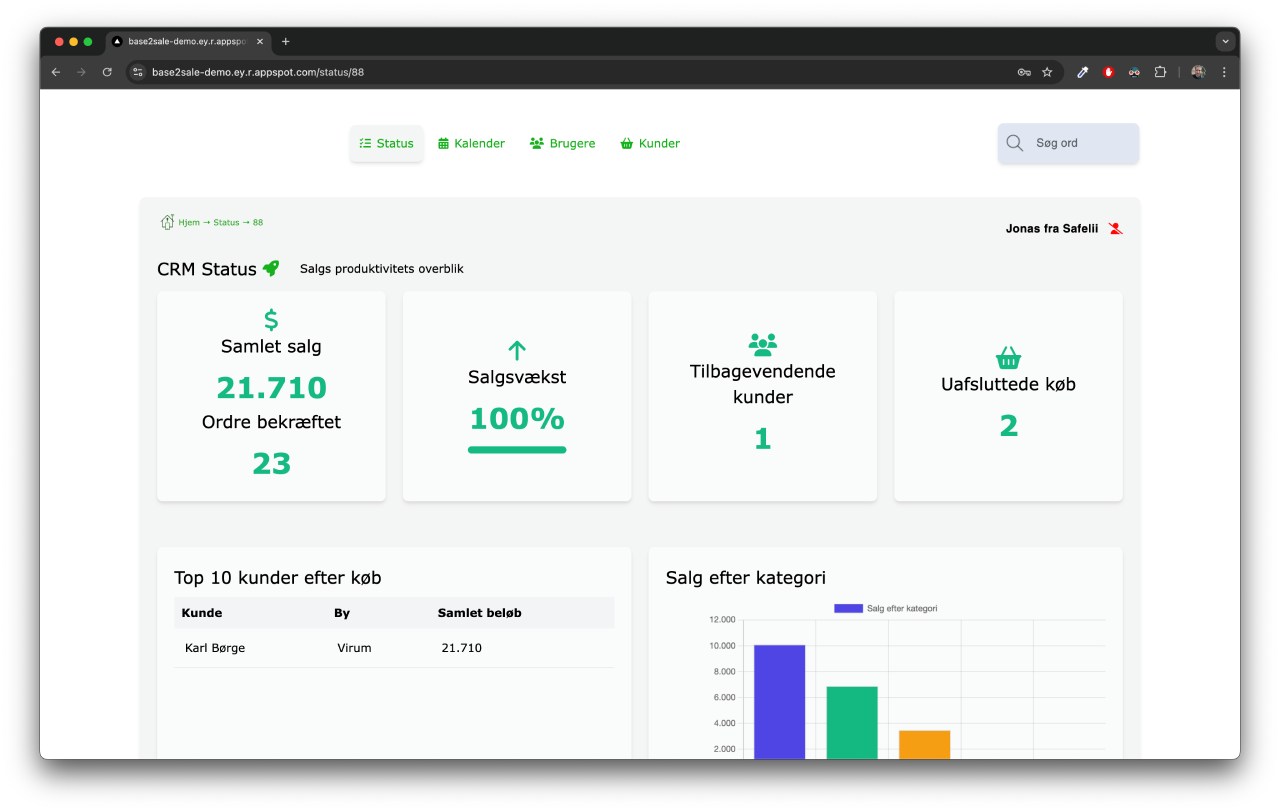
Task: Click the magnifier icon in search box
Action: pyautogui.click(x=1014, y=143)
